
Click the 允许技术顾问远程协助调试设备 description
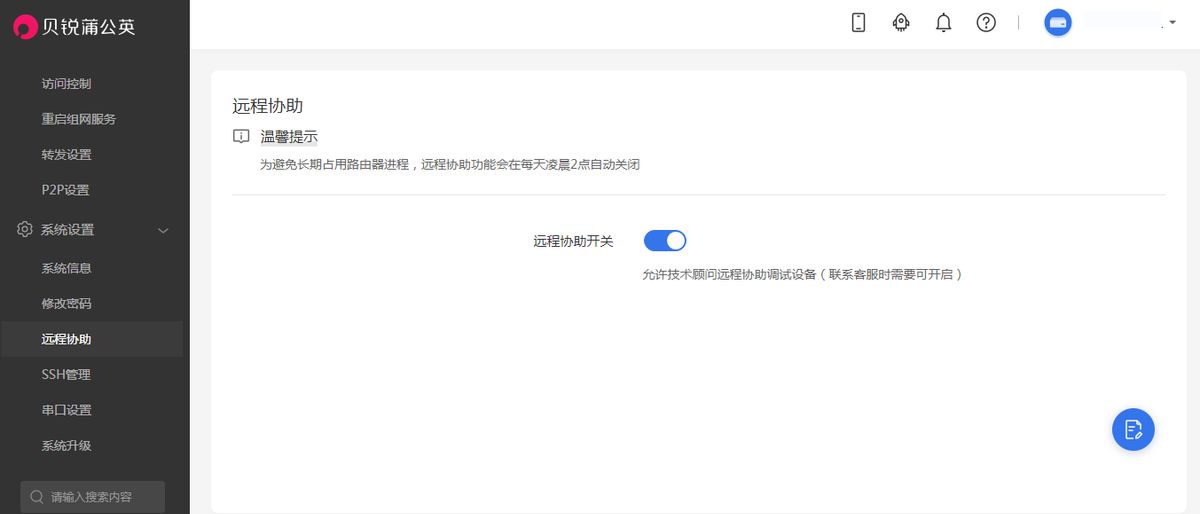pos(802,274)
